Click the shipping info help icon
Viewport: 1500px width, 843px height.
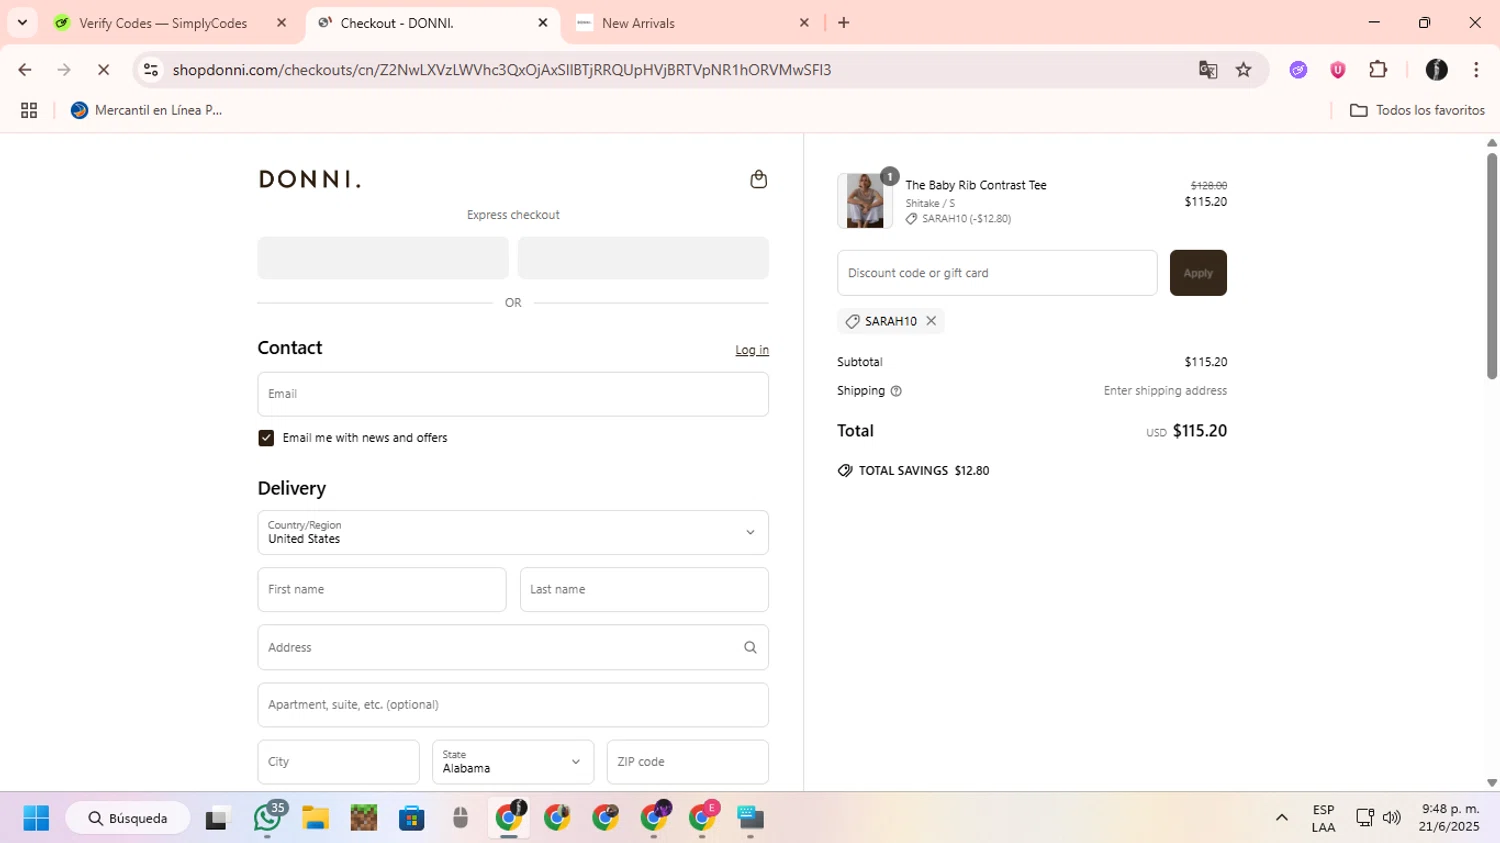pos(896,391)
